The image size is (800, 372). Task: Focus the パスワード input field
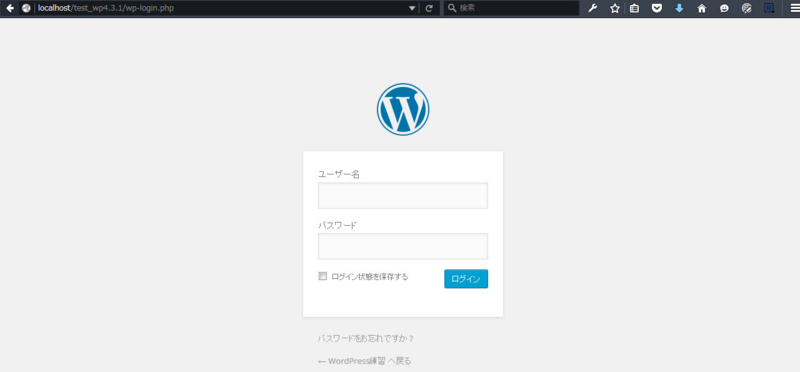pyautogui.click(x=403, y=246)
